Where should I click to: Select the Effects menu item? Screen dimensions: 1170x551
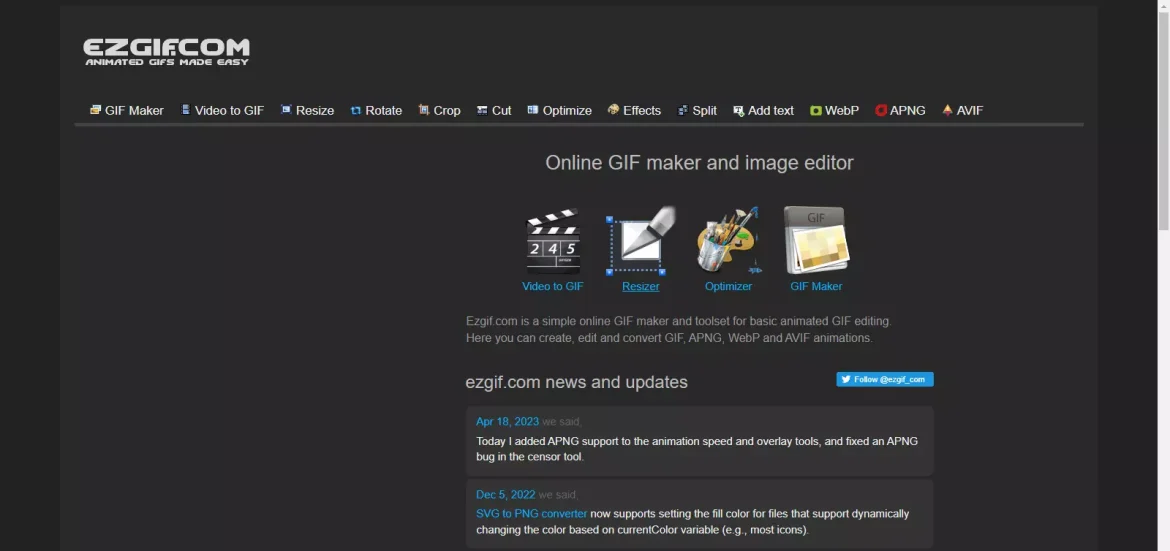tap(634, 110)
